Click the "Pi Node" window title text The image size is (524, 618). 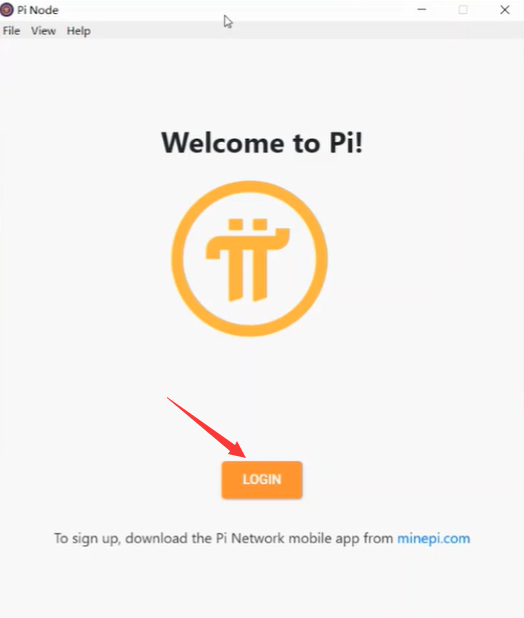click(x=38, y=10)
